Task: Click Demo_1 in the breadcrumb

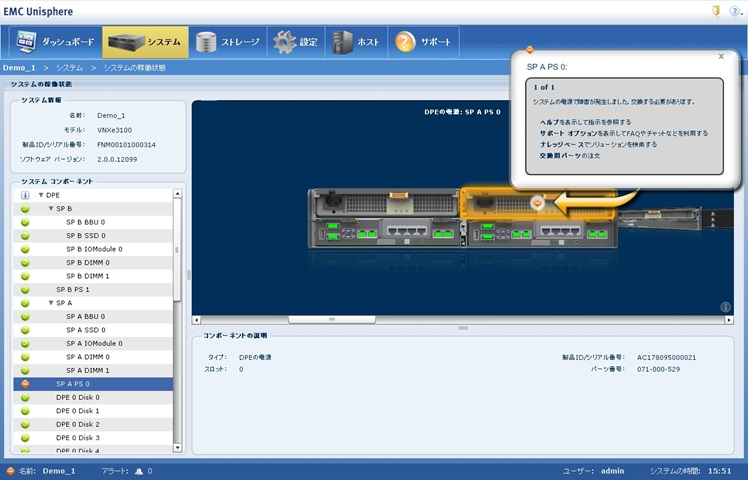Action: pyautogui.click(x=19, y=68)
